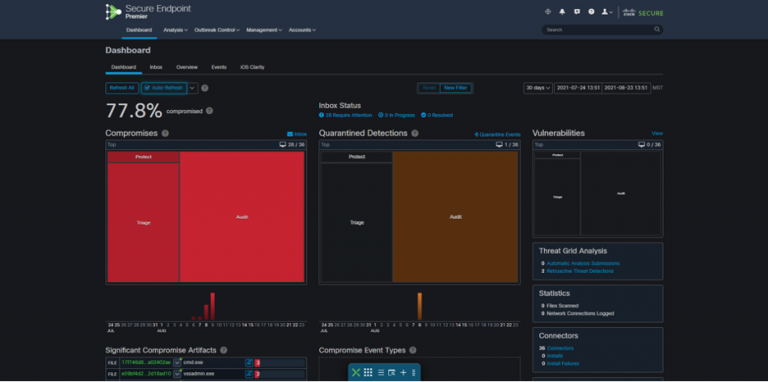Open the Management menu dropdown
Viewport: 768px width, 382px height.
[264, 30]
